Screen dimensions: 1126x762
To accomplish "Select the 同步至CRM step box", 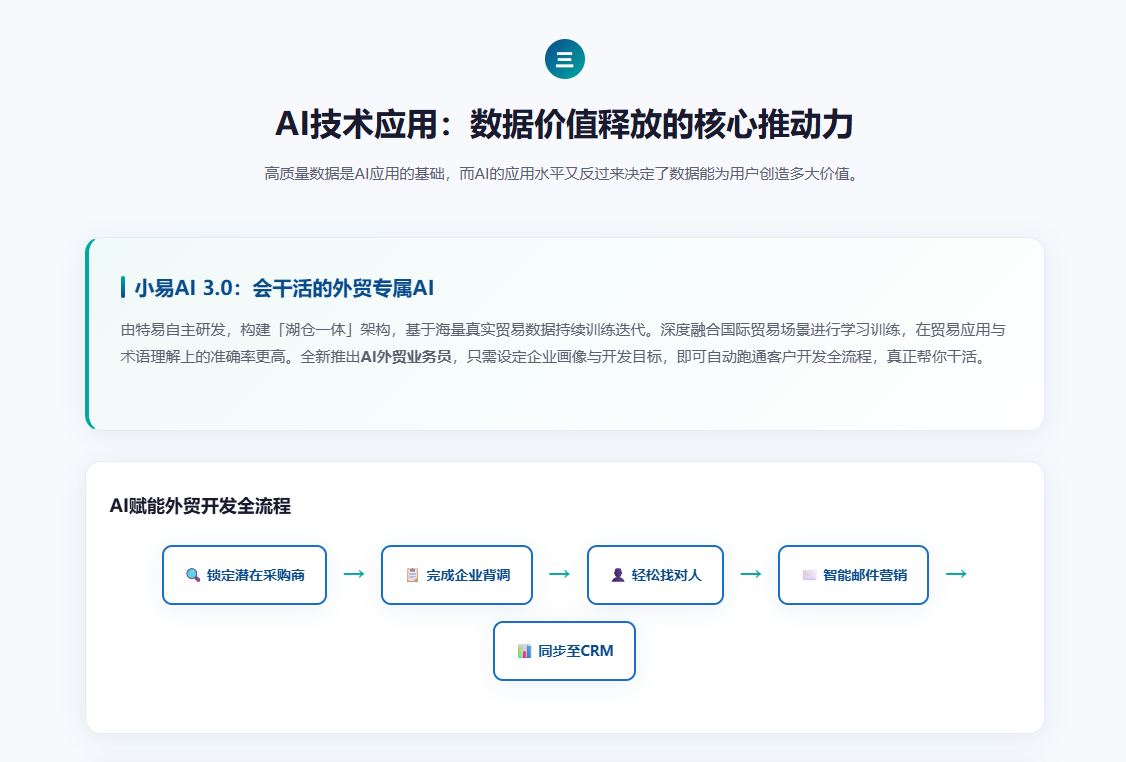I will pos(564,651).
